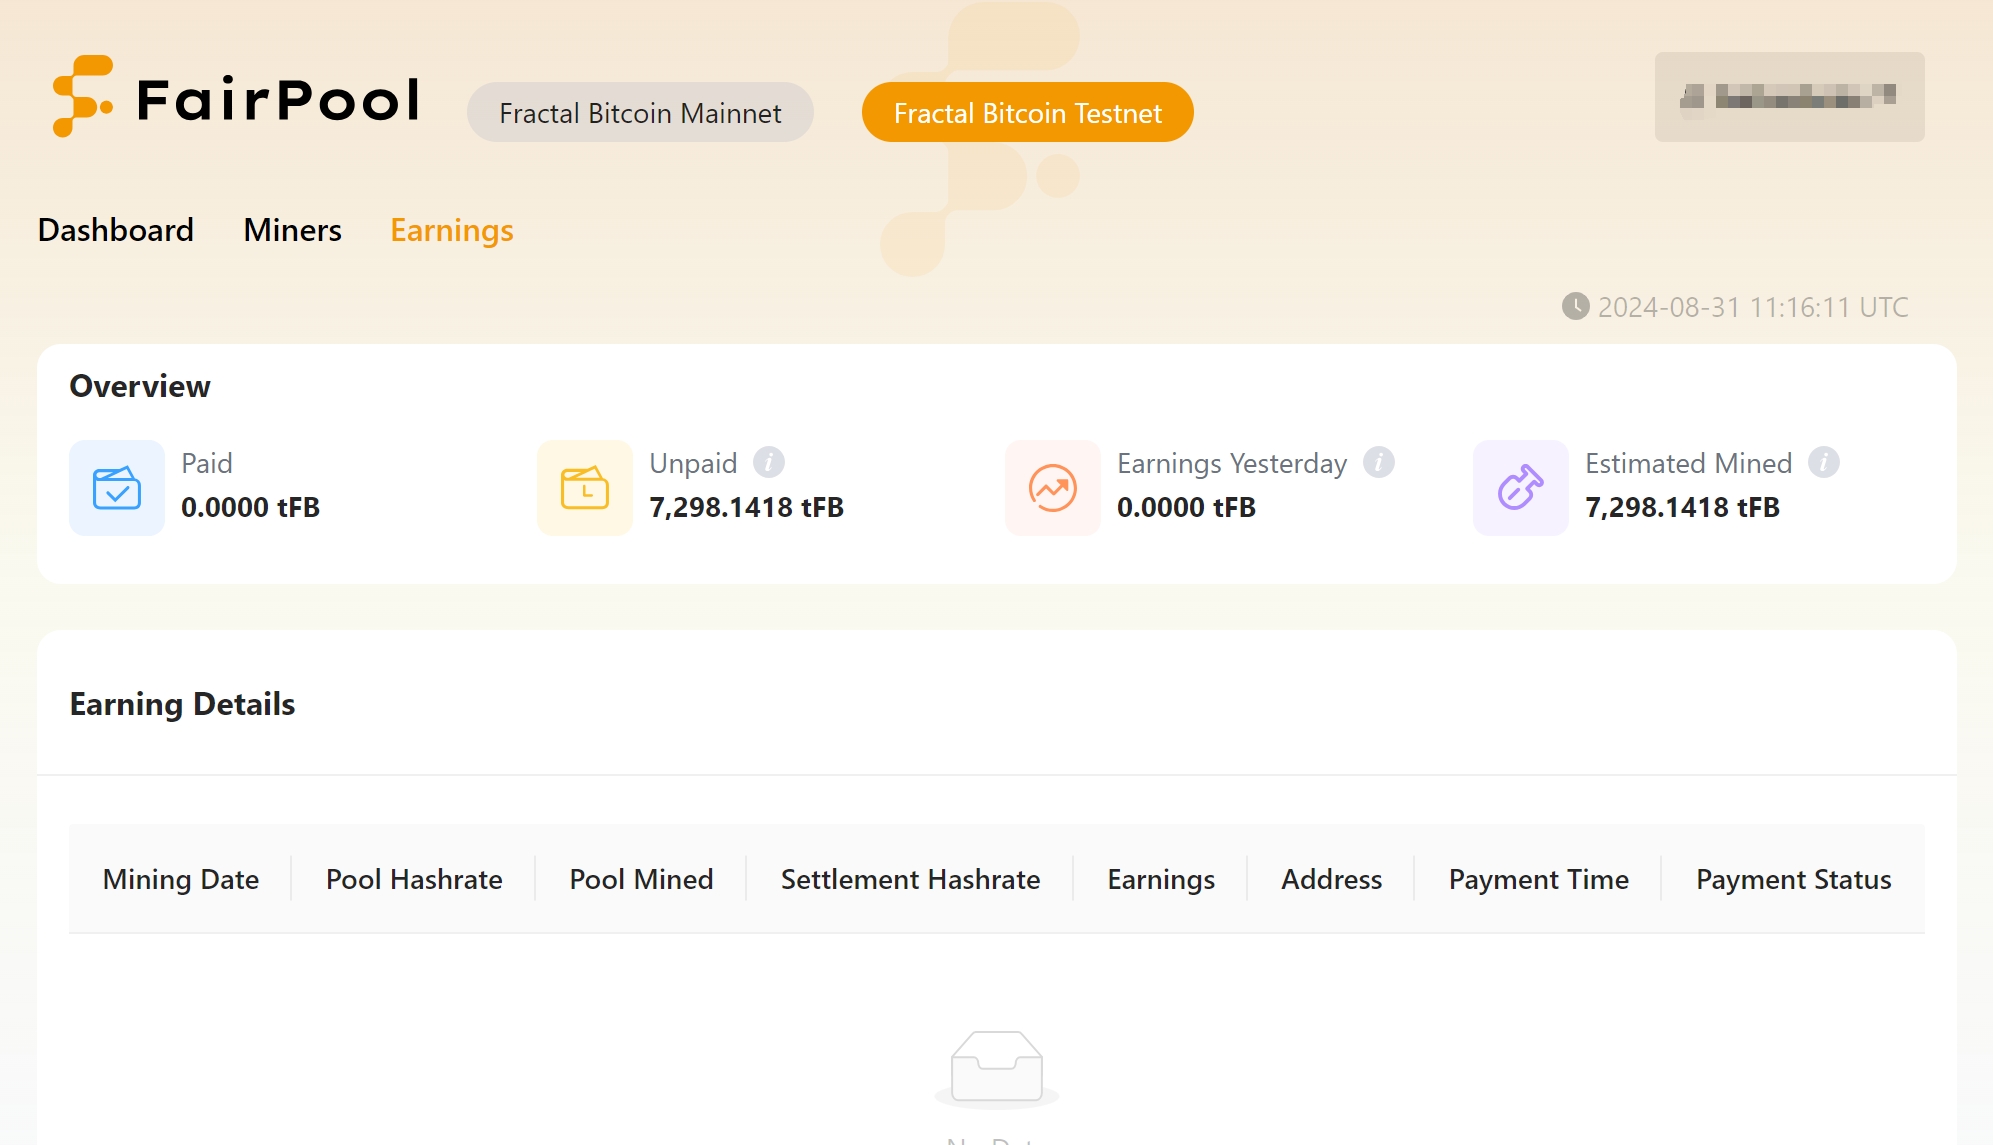Select Fractal Bitcoin Testnet network

(x=1027, y=113)
